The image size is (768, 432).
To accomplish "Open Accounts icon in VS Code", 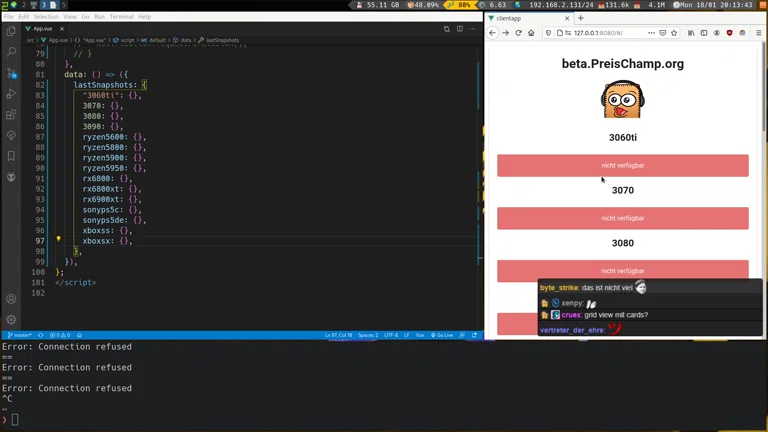I will (x=11, y=299).
